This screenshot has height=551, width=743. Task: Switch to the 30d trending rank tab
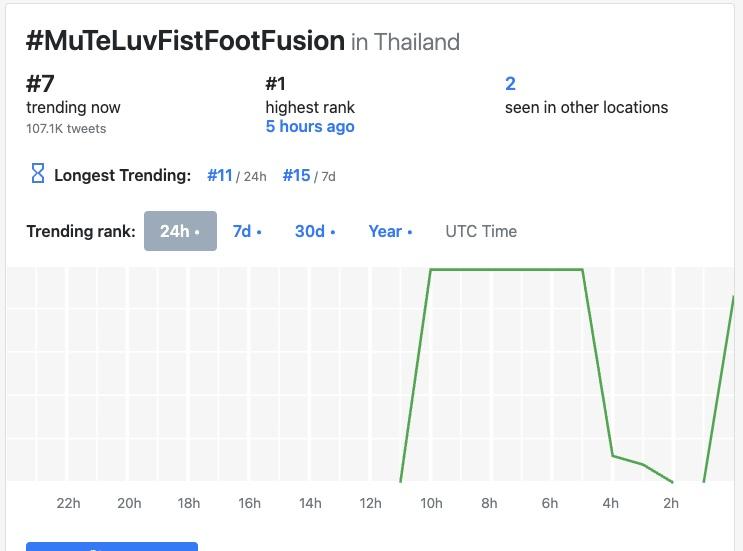(x=315, y=231)
